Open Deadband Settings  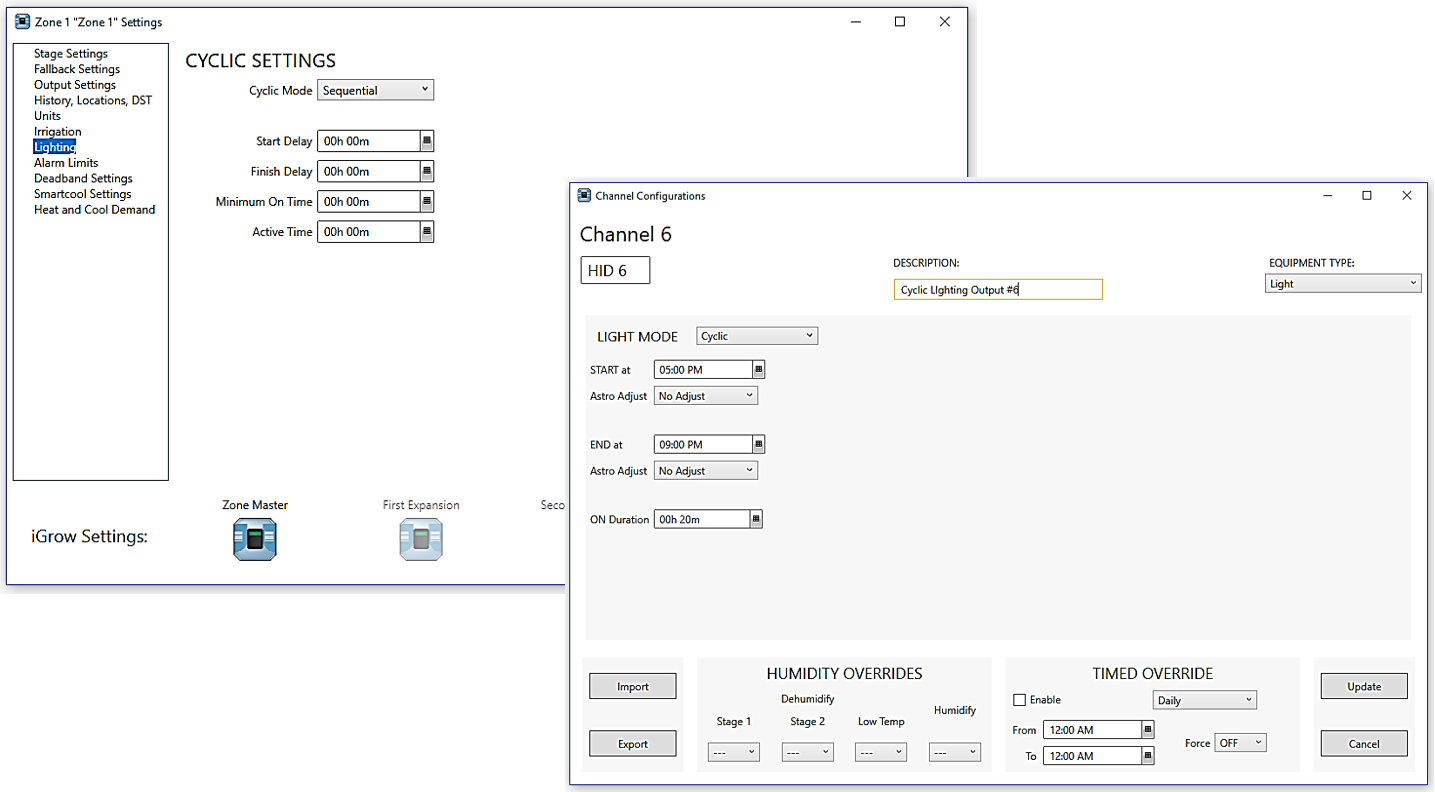tap(83, 178)
